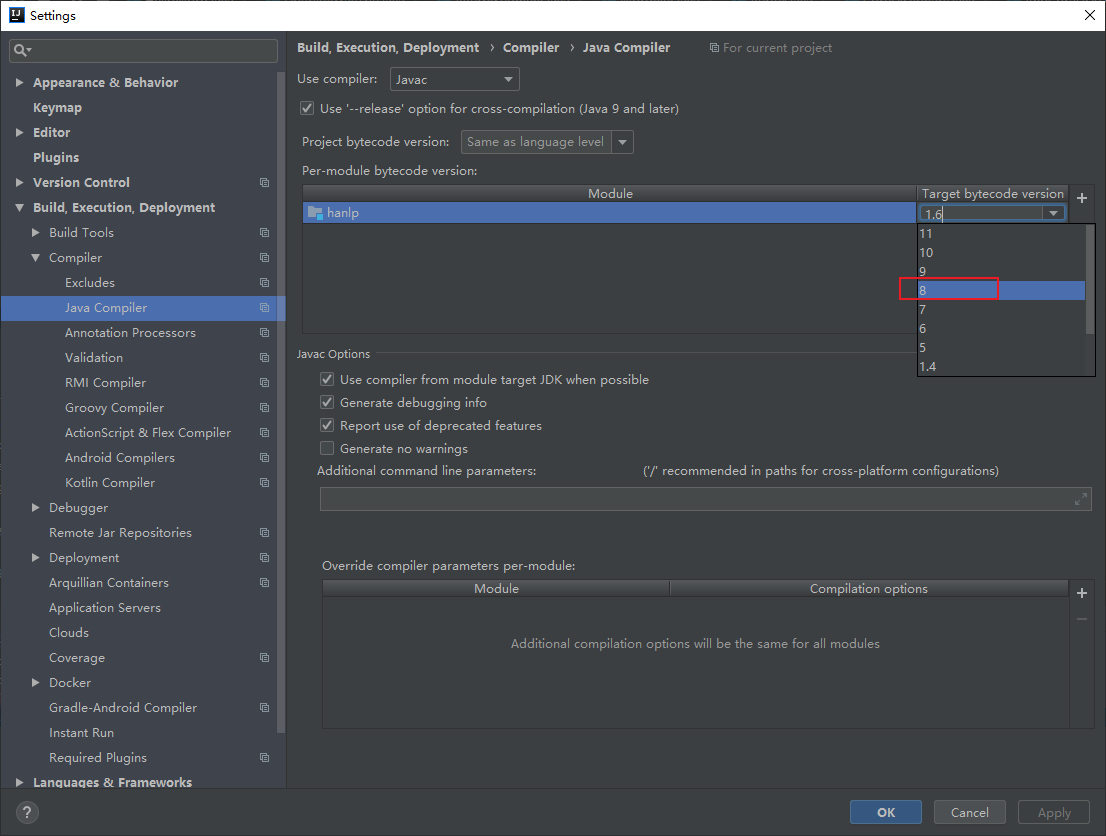Open Project bytecode version dropdown
This screenshot has width=1106, height=836.
[547, 142]
